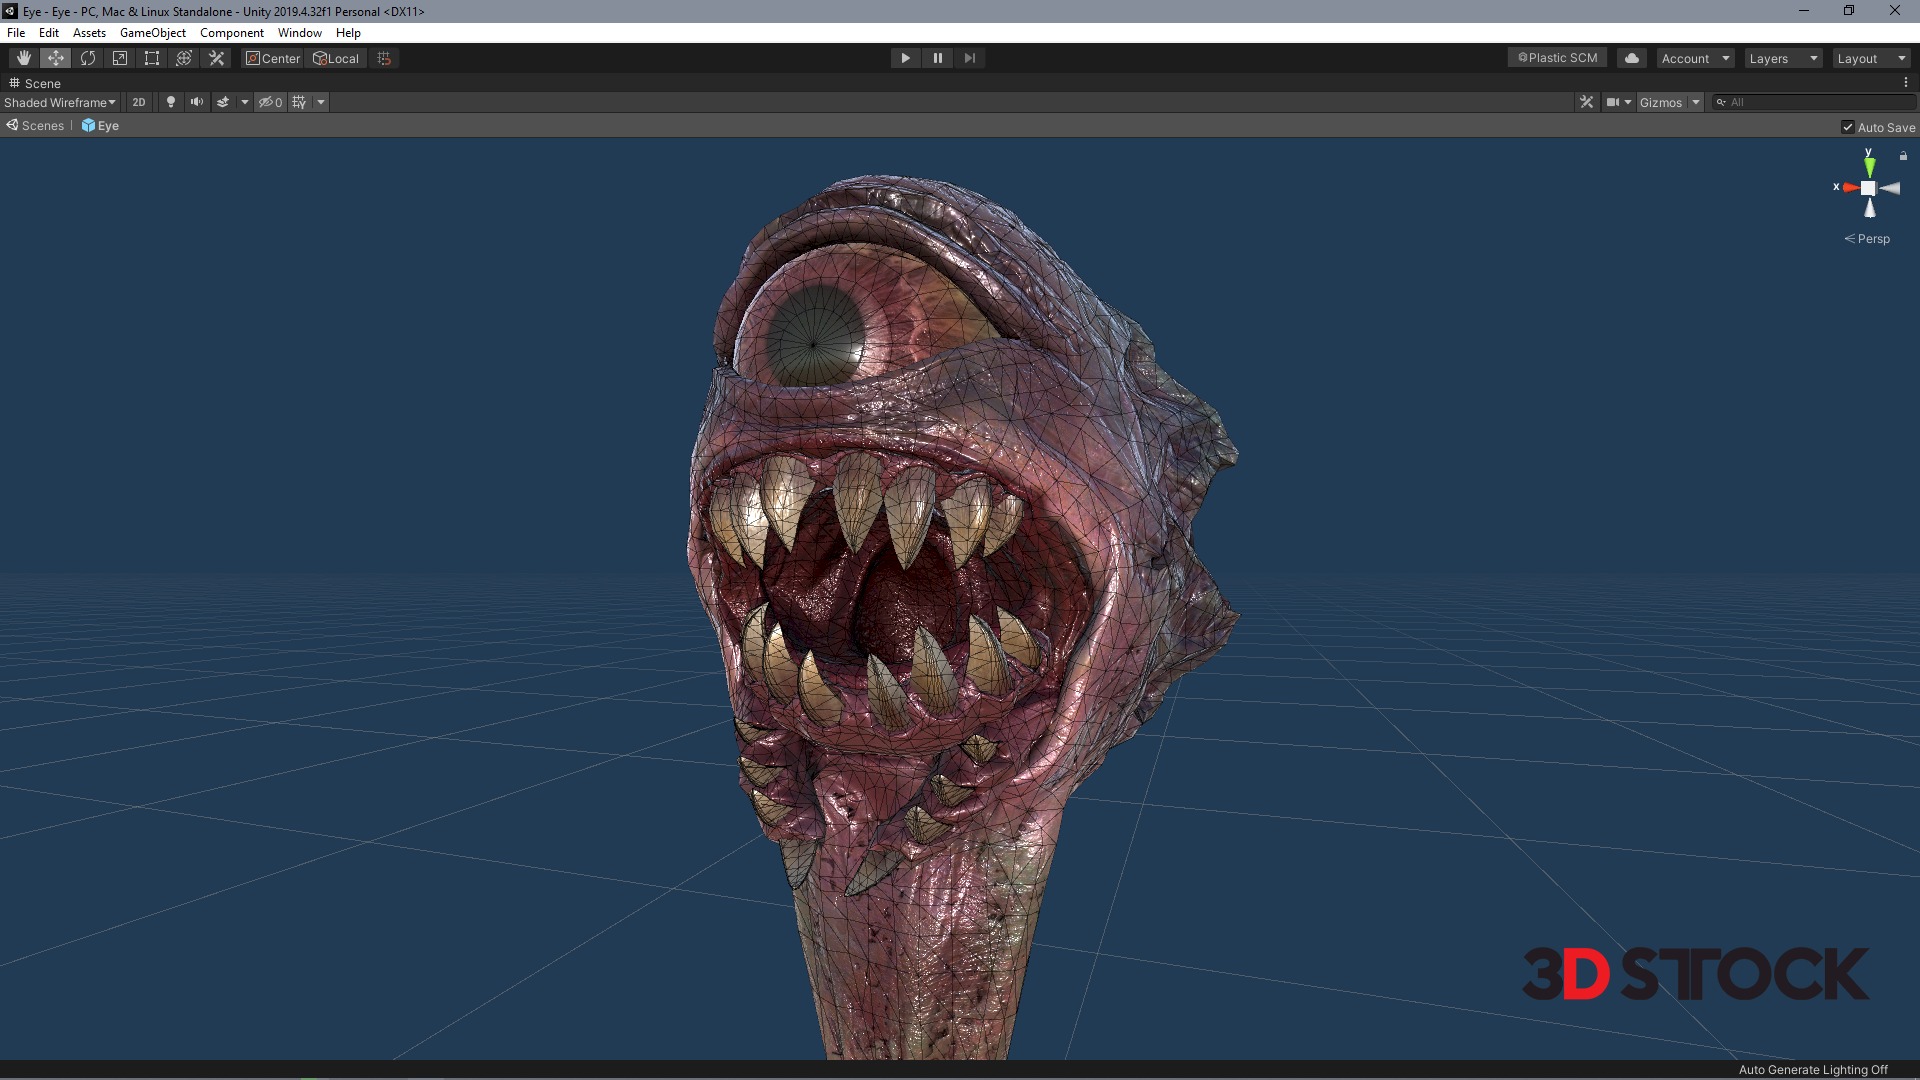The height and width of the screenshot is (1080, 1920).
Task: Toggle scene lighting bulb
Action: click(x=171, y=102)
